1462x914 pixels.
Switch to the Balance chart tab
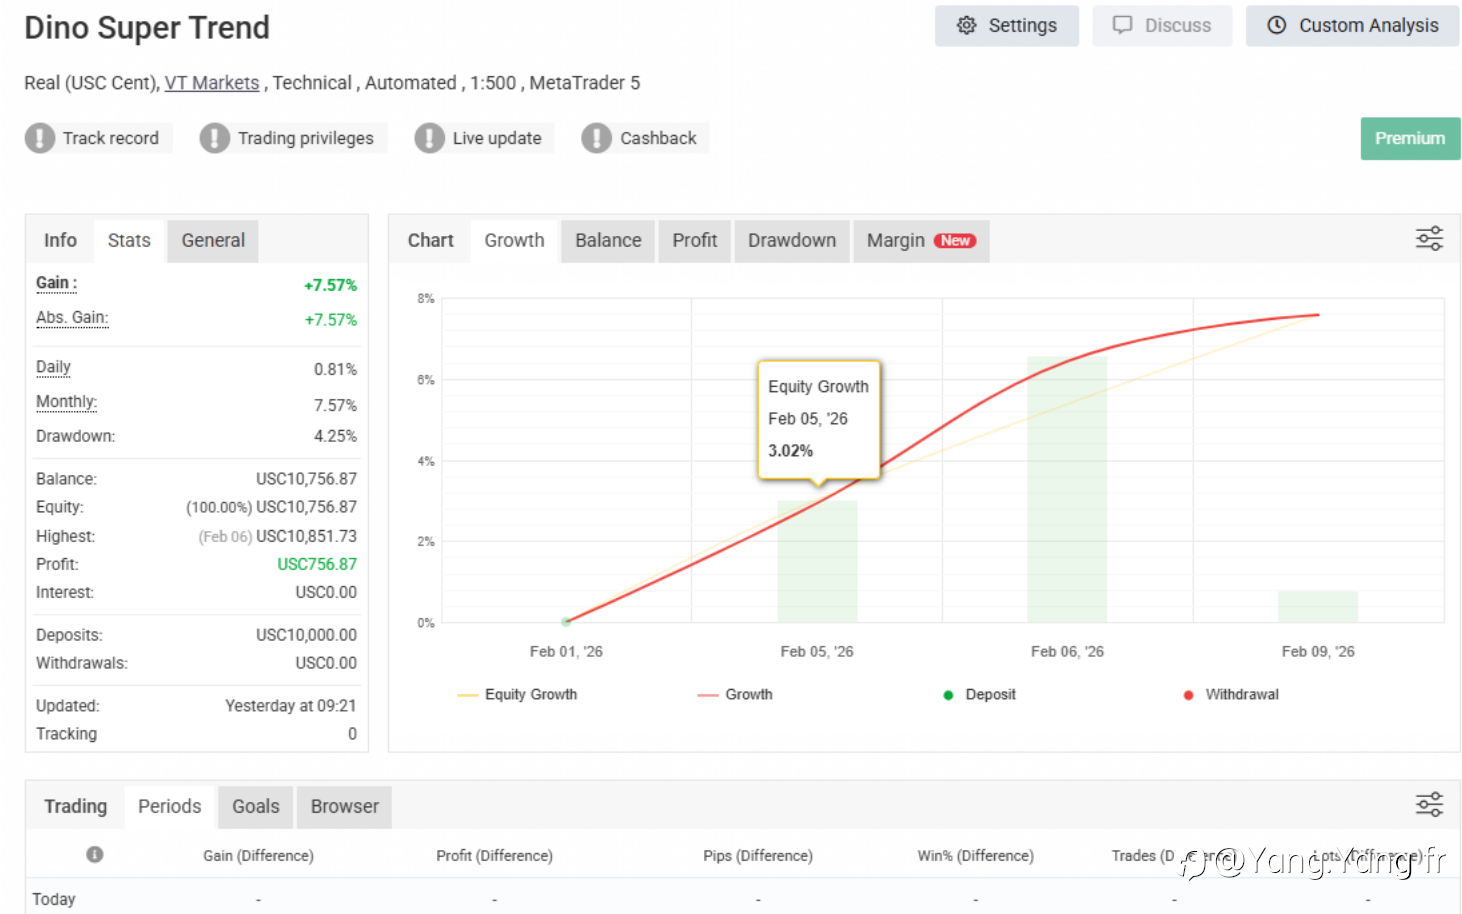[608, 241]
